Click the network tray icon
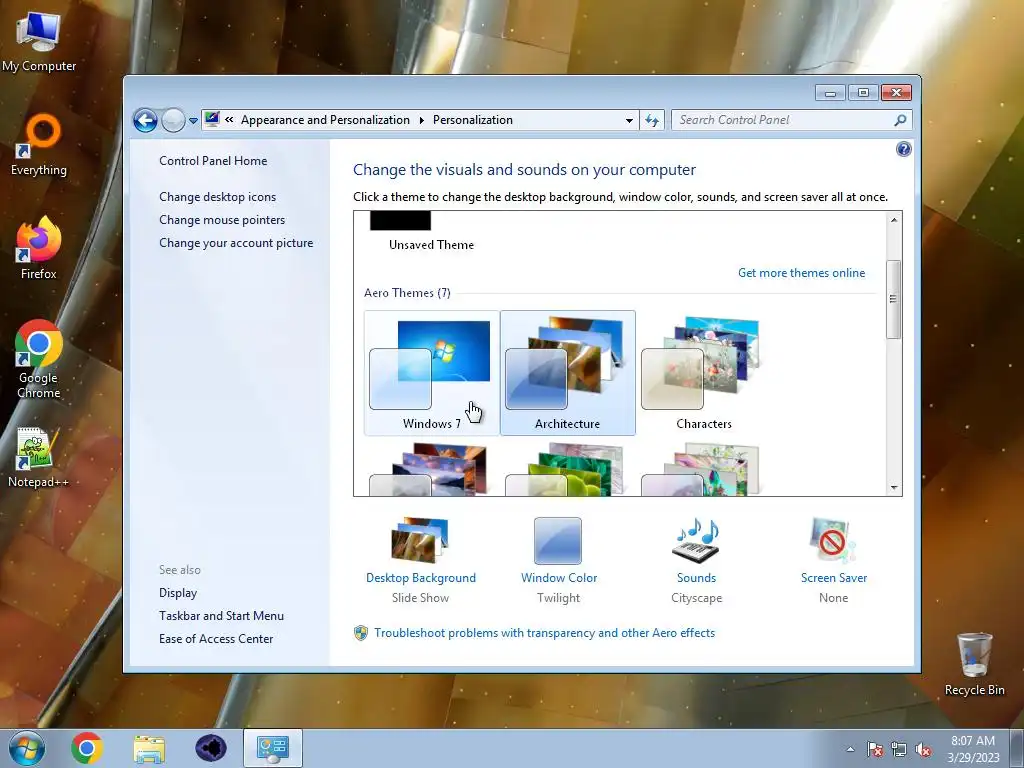 point(899,750)
